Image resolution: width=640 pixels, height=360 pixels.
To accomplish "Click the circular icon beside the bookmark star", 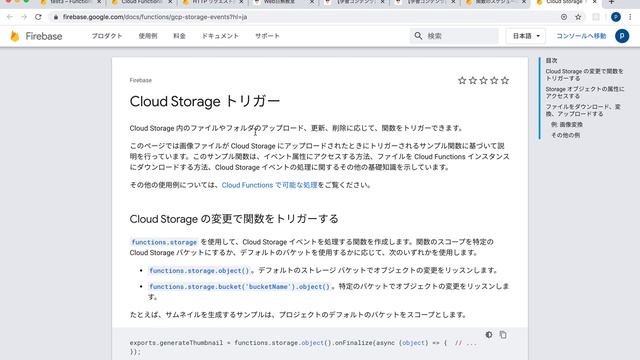I will (x=564, y=17).
